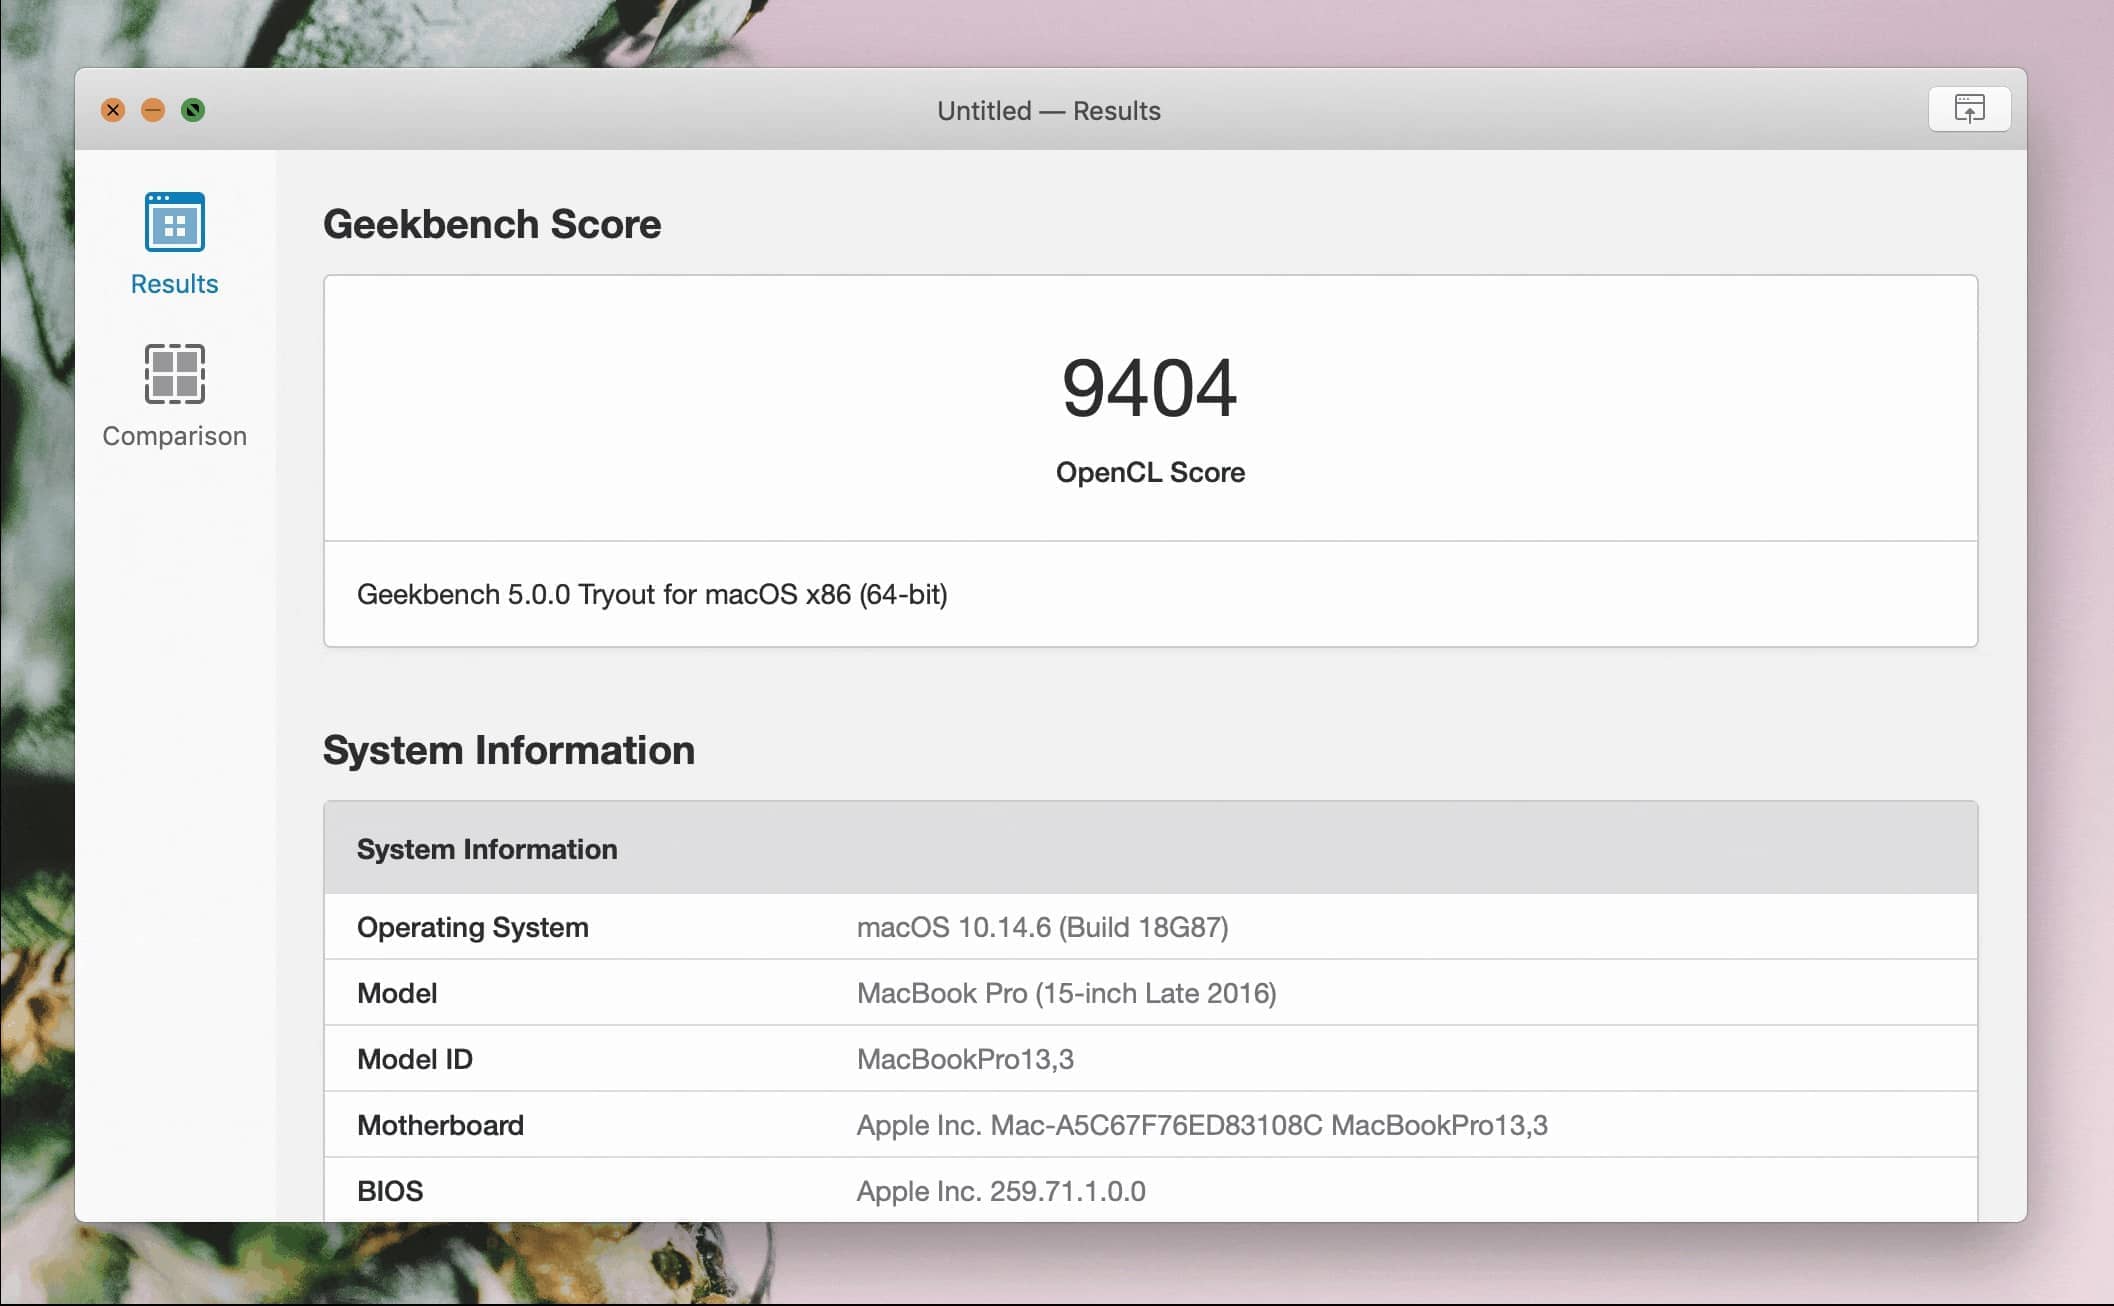
Task: Select the Operating System row label
Action: tap(473, 927)
